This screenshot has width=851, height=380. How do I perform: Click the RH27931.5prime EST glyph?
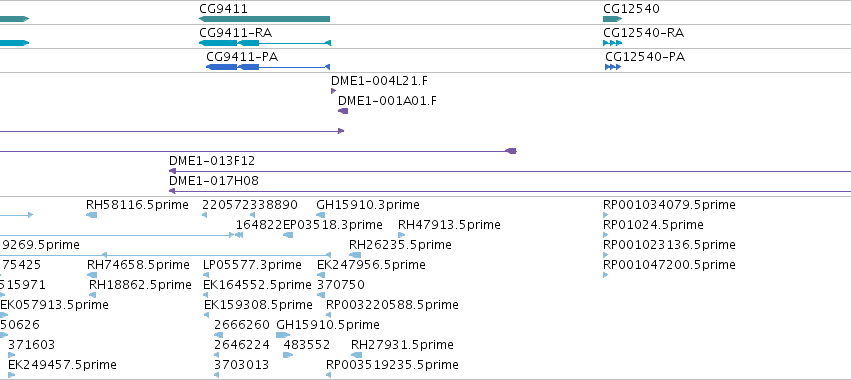pos(357,355)
